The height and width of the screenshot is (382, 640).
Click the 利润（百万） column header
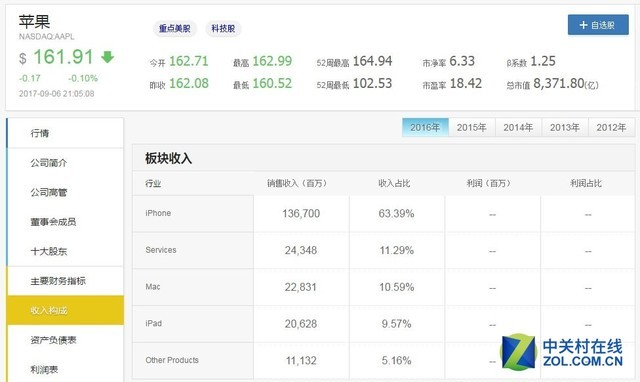pyautogui.click(x=489, y=184)
